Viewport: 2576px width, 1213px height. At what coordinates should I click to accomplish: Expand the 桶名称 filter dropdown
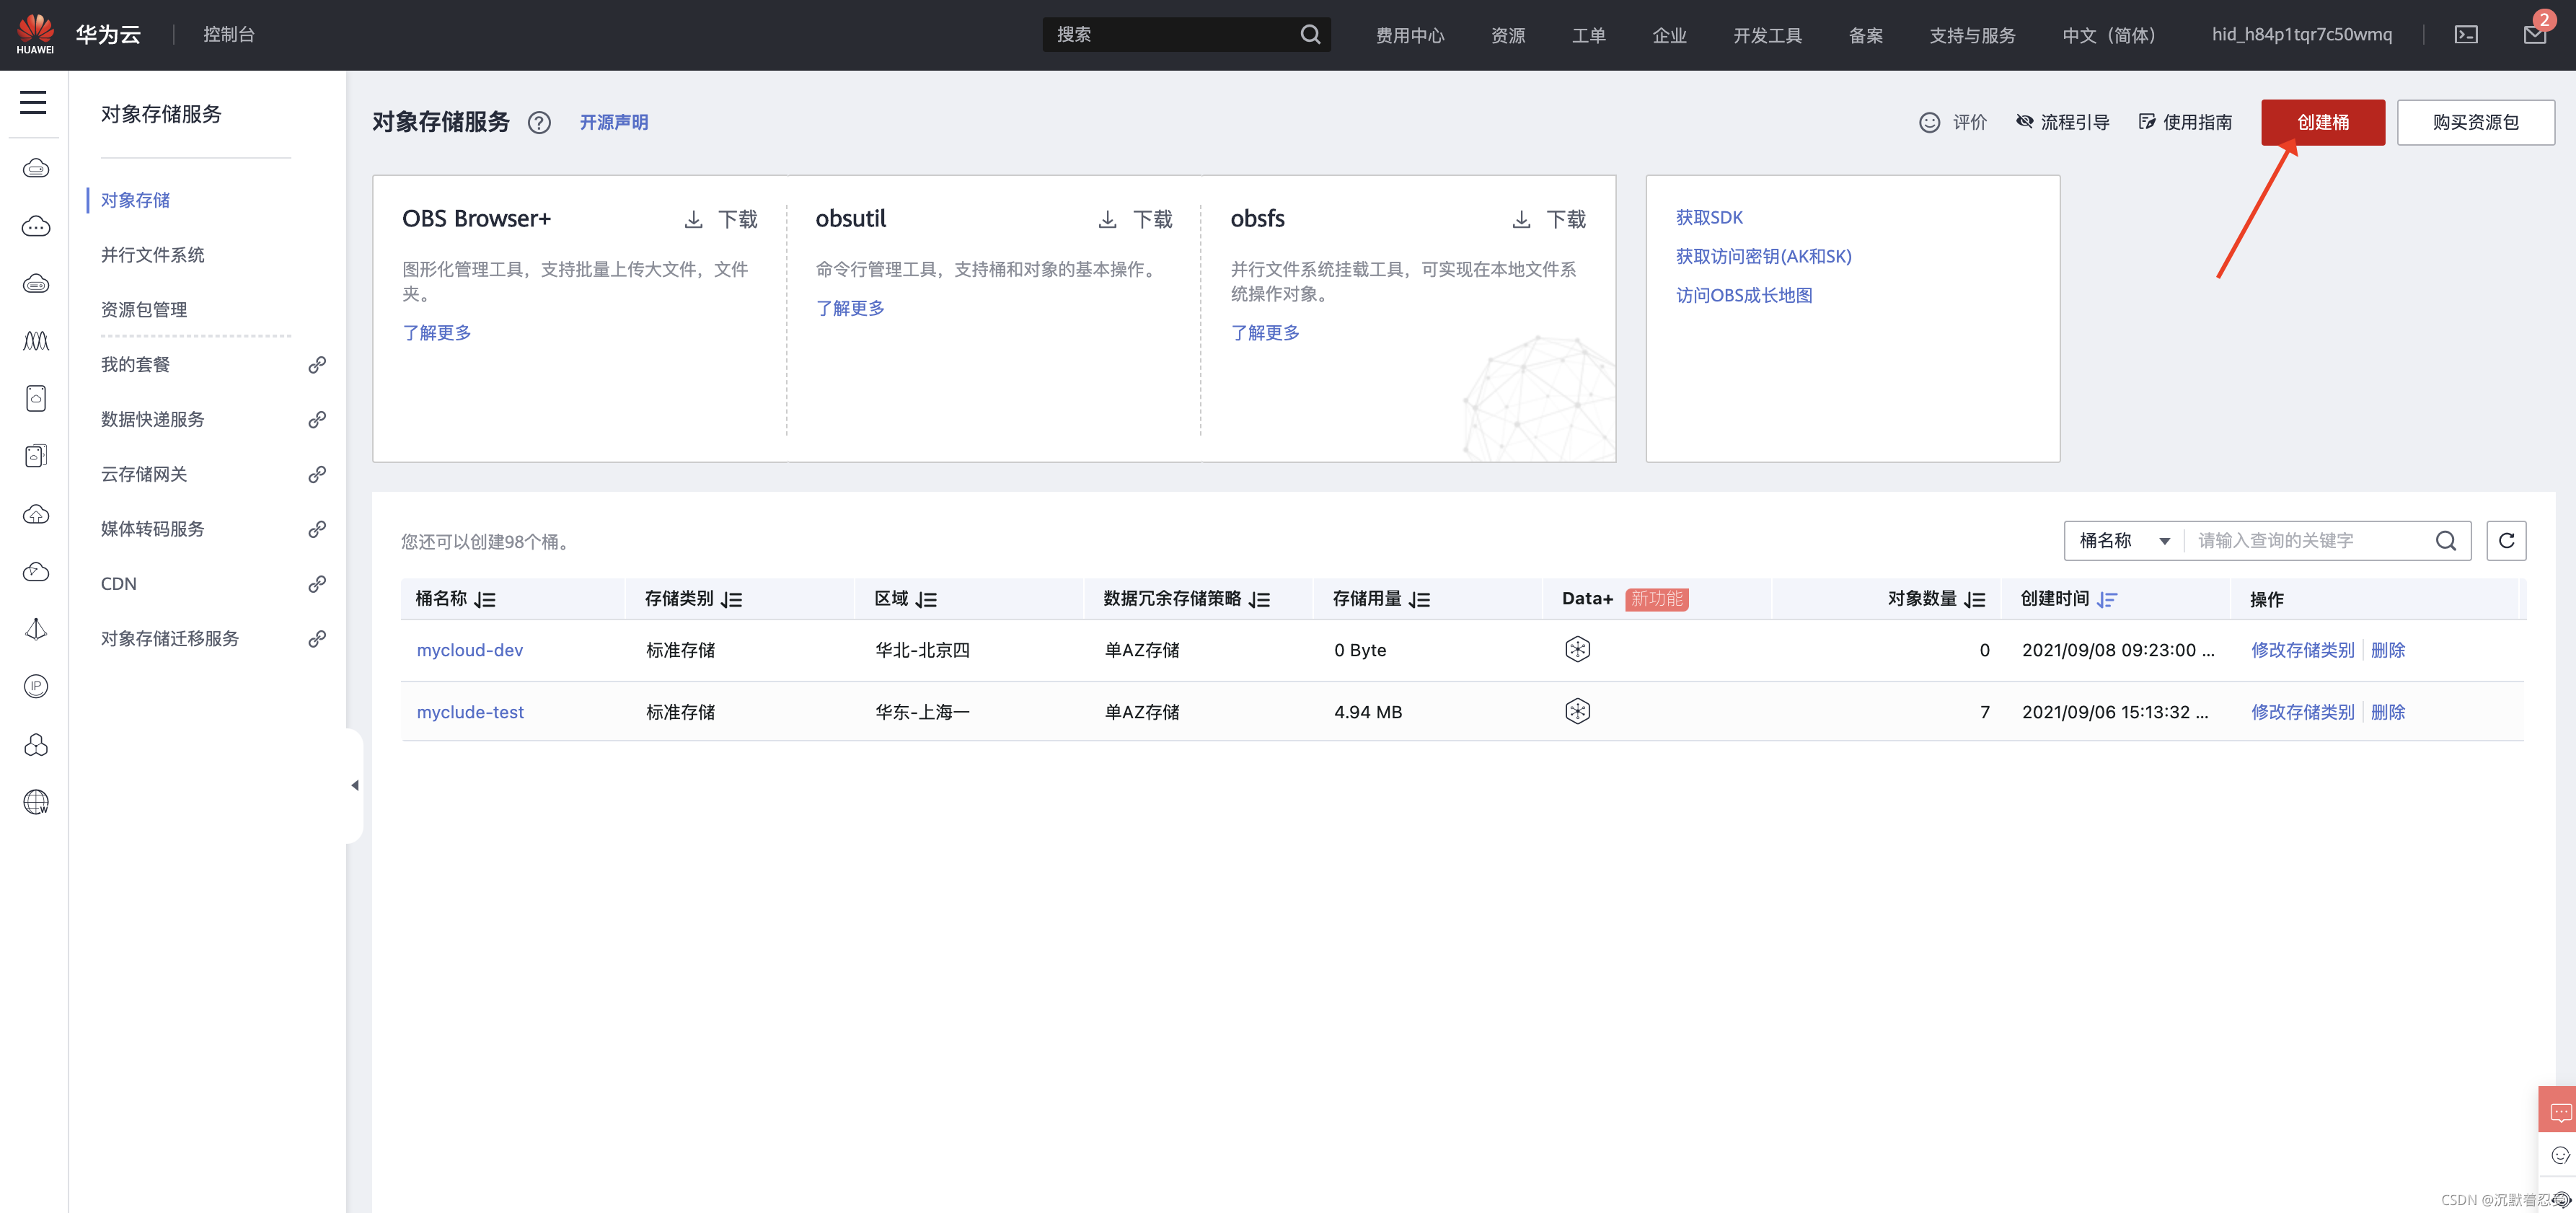(x=2123, y=541)
